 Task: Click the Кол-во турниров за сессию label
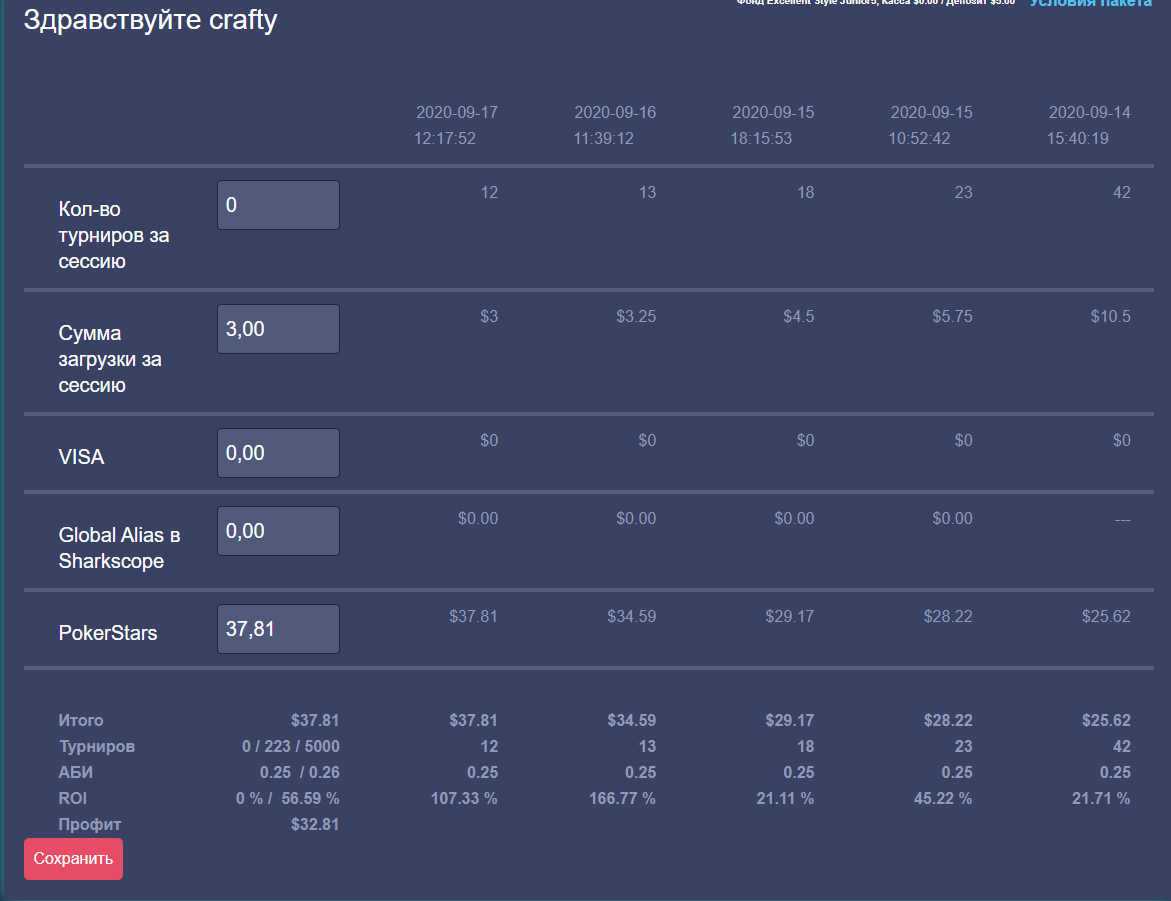[114, 235]
